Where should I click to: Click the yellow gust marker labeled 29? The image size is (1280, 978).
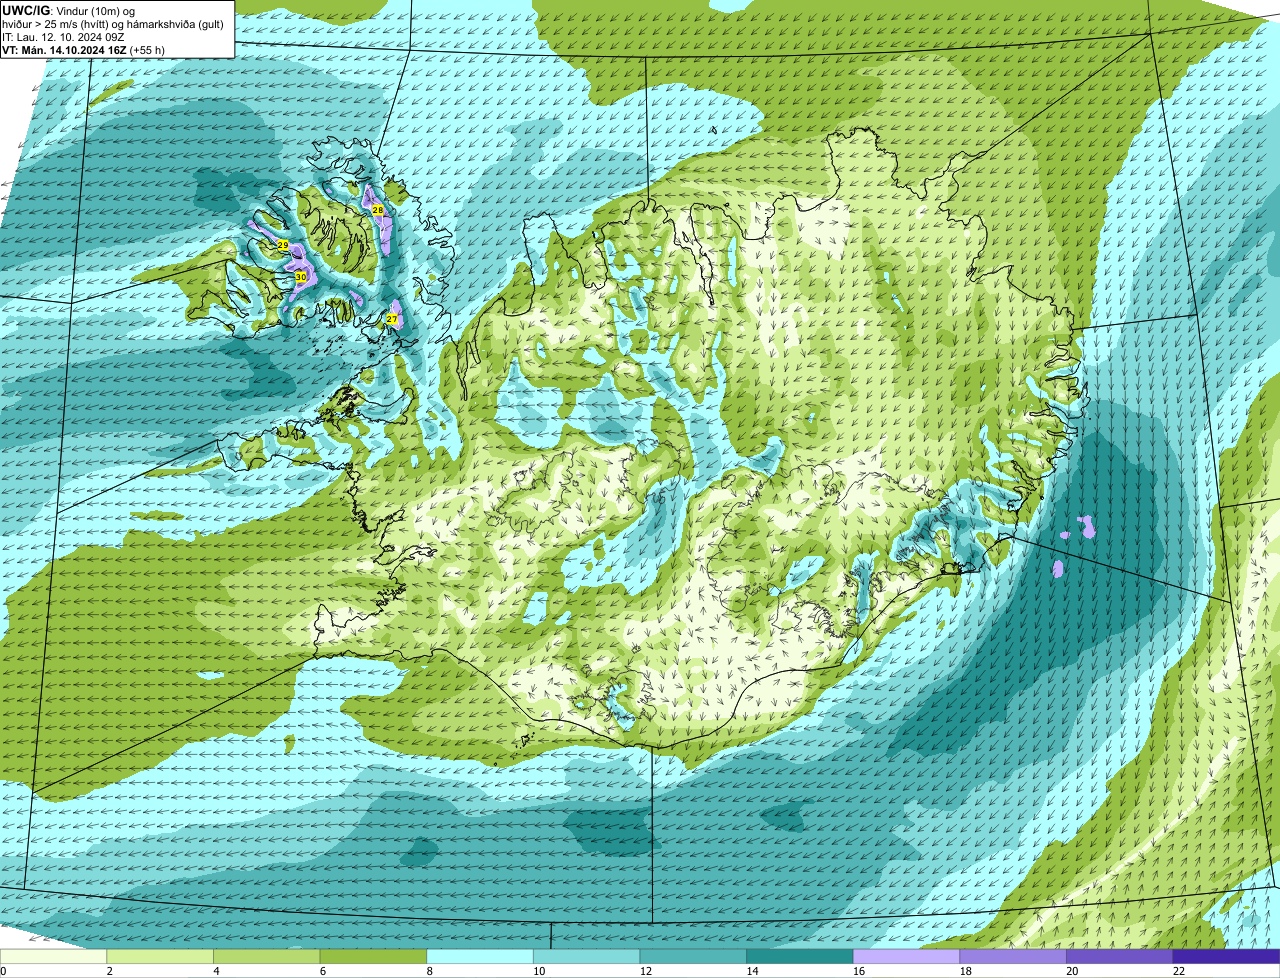283,245
